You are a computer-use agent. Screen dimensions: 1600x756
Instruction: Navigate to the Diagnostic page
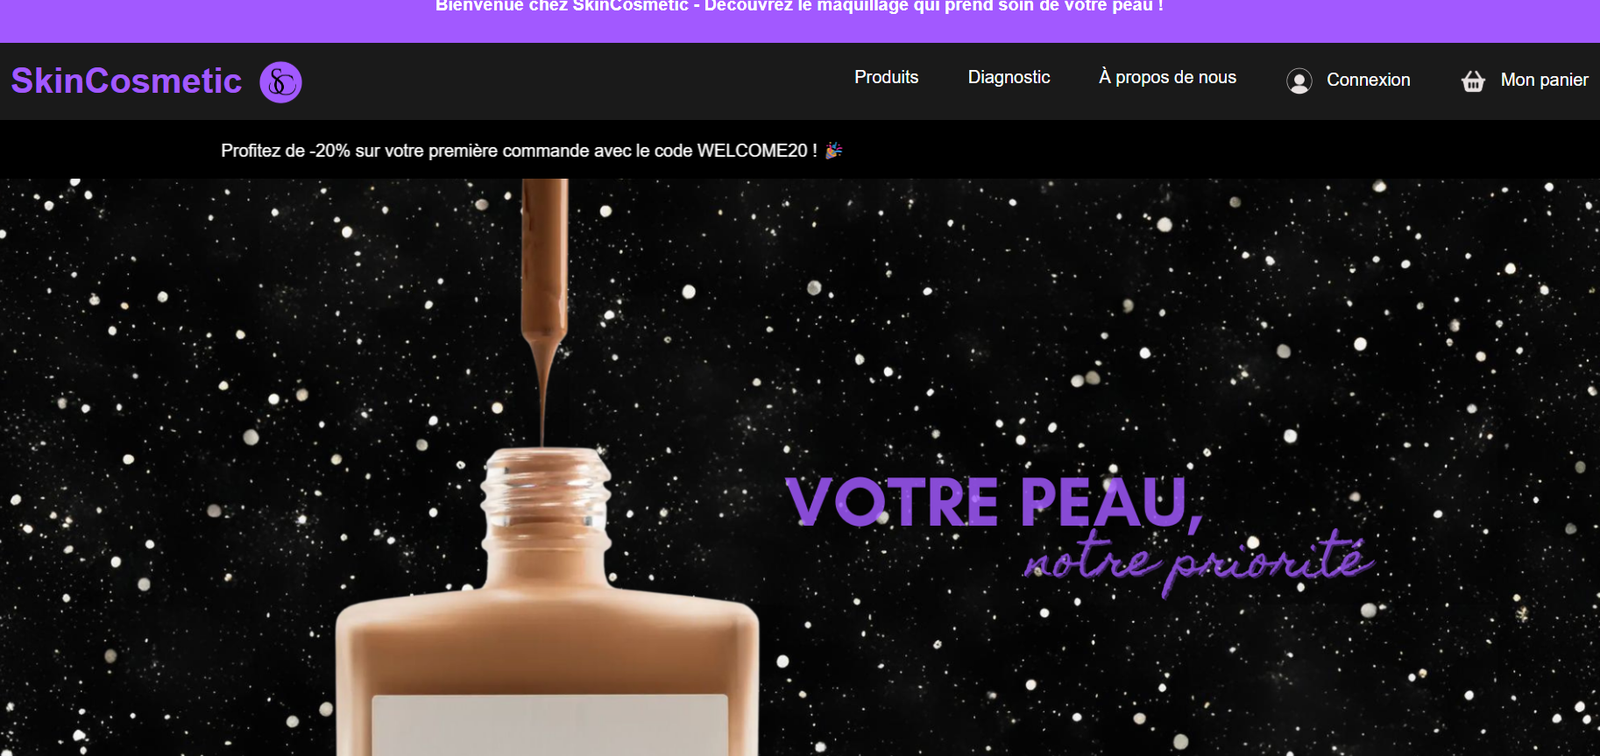pyautogui.click(x=1009, y=77)
